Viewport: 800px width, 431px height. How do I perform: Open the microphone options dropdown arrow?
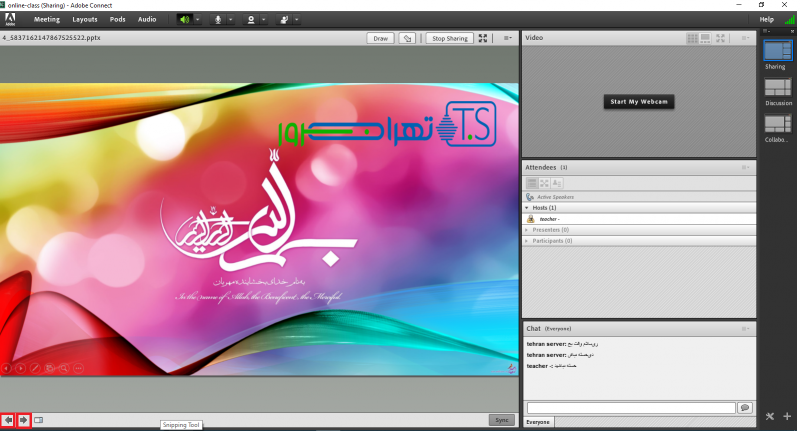pos(232,19)
